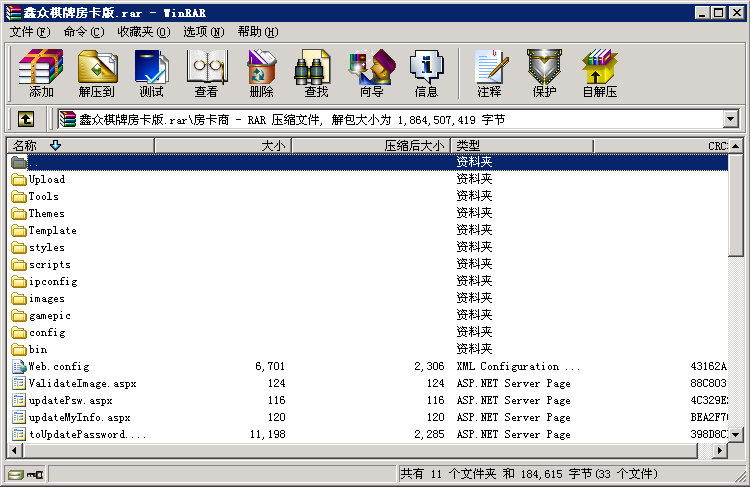This screenshot has width=750, height=487.
Task: Go up one folder level button
Action: coord(25,119)
